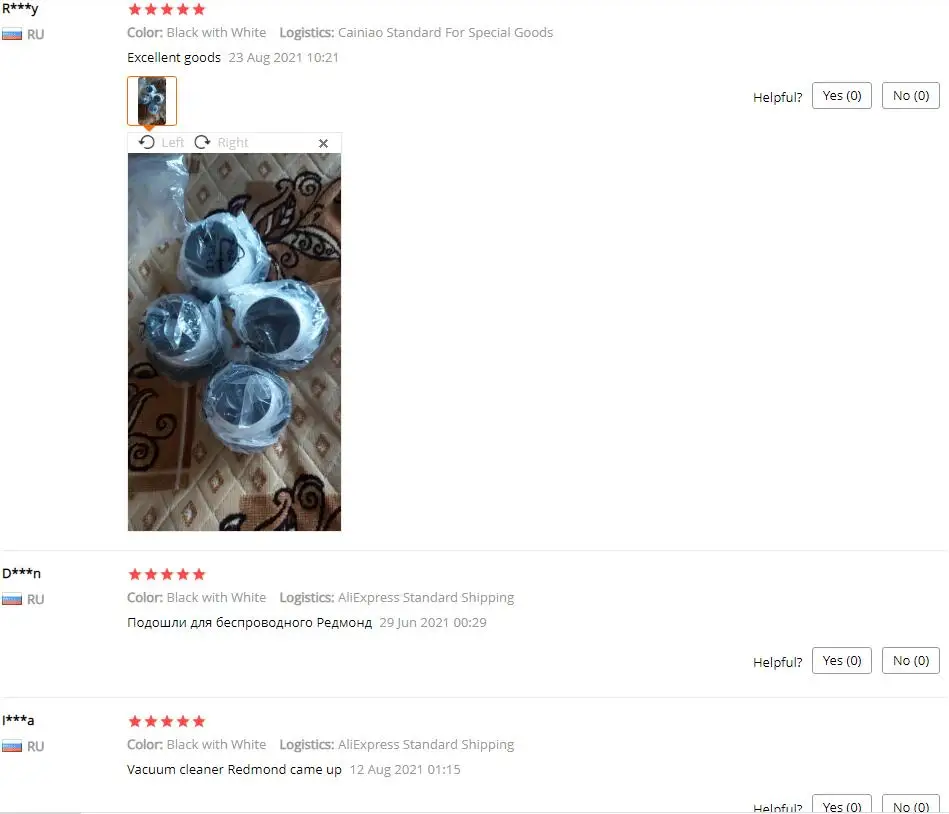Click the enlarged photo of wrapped parts

coord(234,342)
